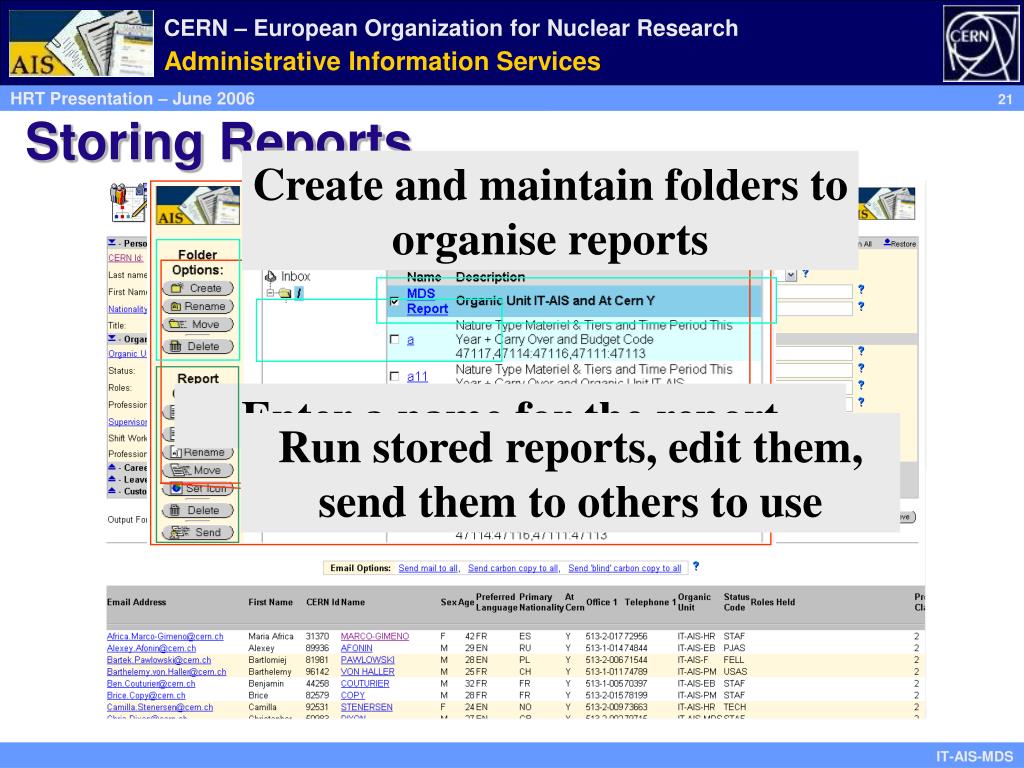Click the CERN Id field link
The image size is (1024, 768).
(125, 258)
